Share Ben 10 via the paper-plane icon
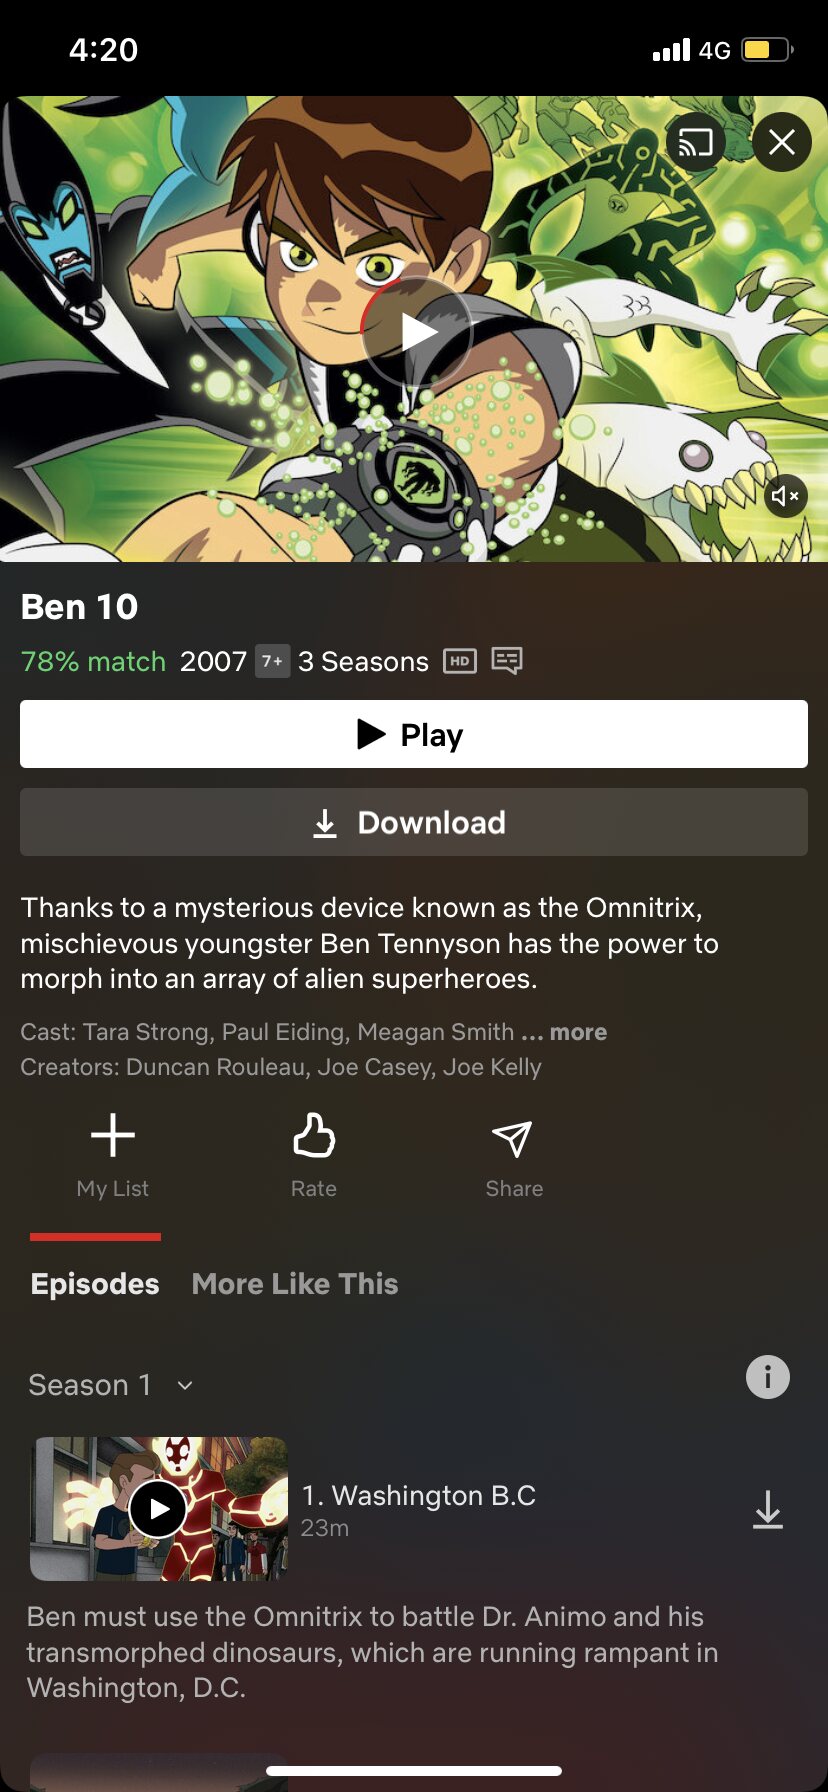Viewport: 828px width, 1792px height. 514,1156
